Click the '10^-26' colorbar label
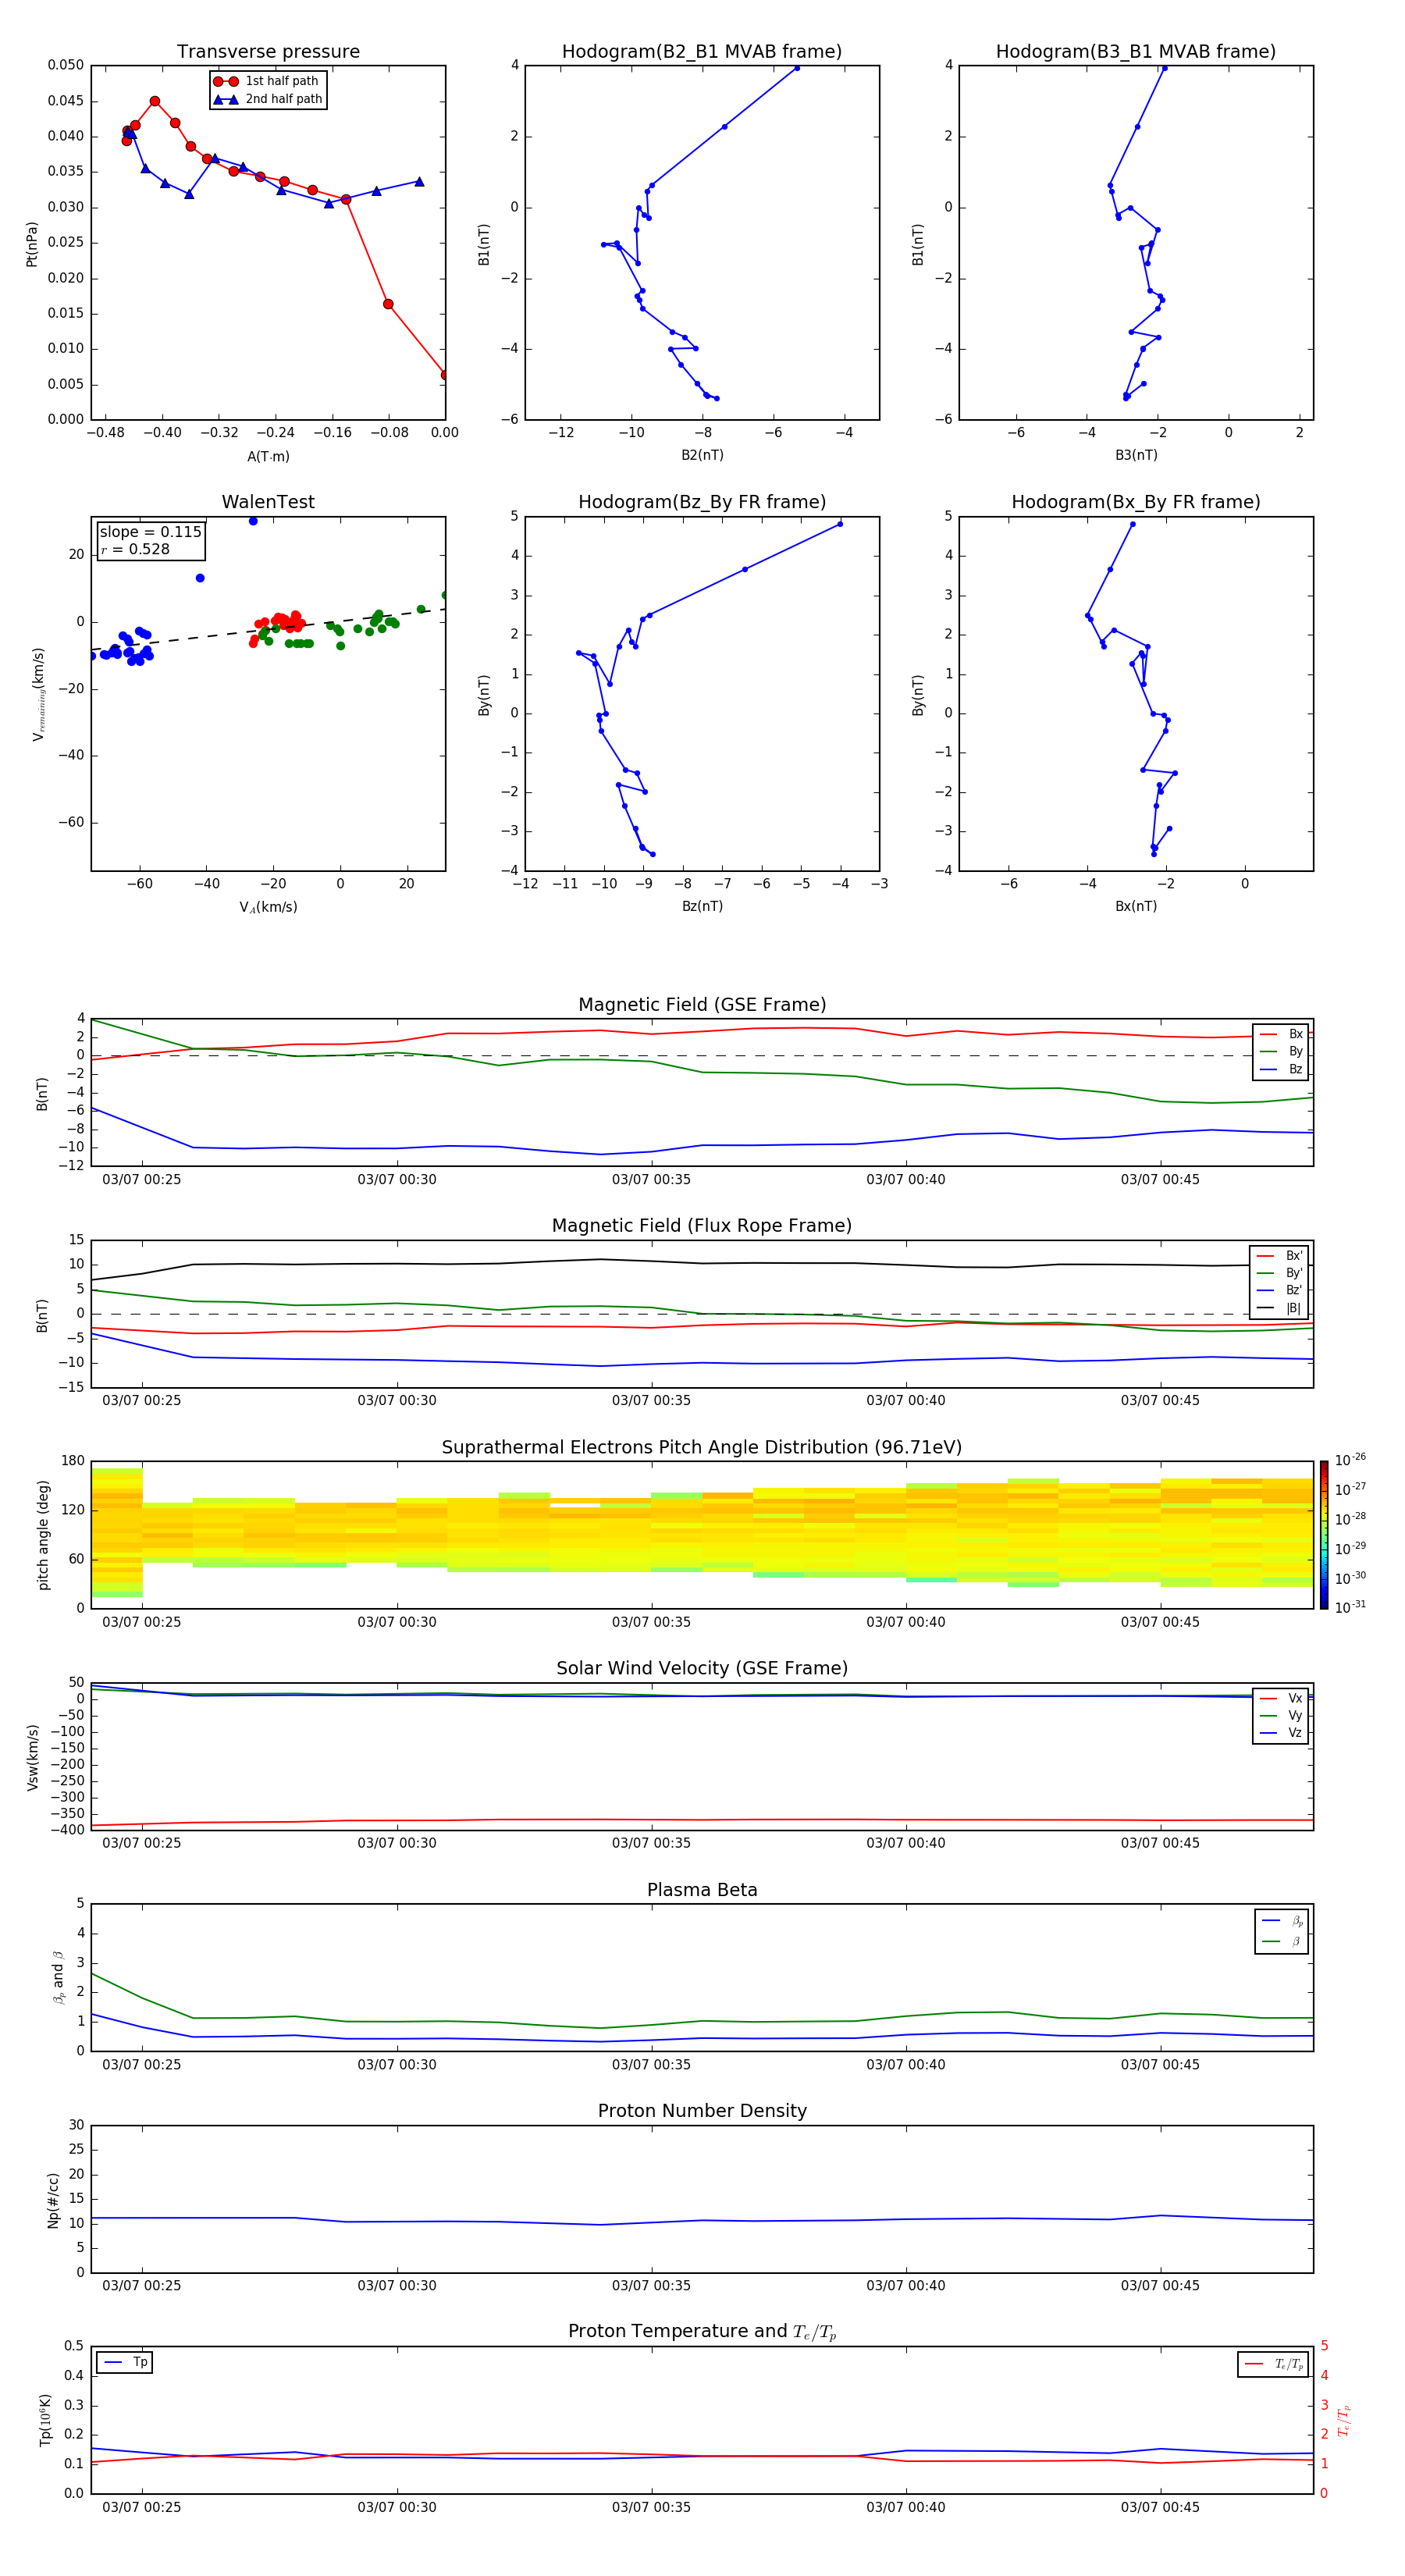This screenshot has height=2576, width=1405. click(1350, 1461)
